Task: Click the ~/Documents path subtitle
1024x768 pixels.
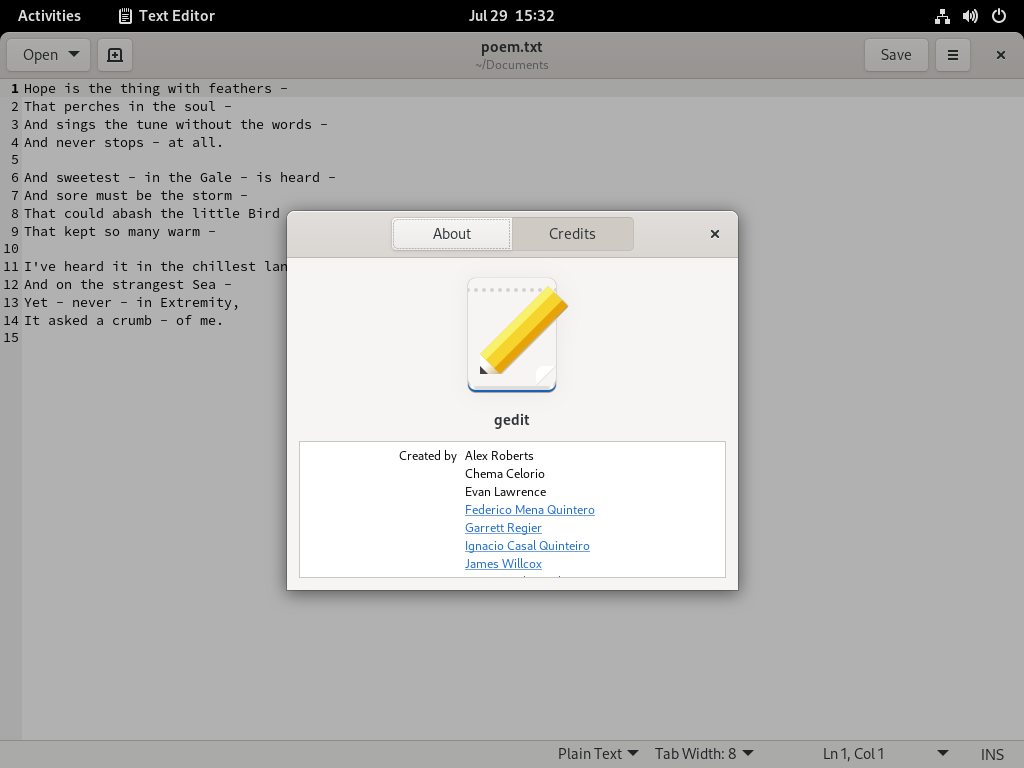Action: (511, 65)
